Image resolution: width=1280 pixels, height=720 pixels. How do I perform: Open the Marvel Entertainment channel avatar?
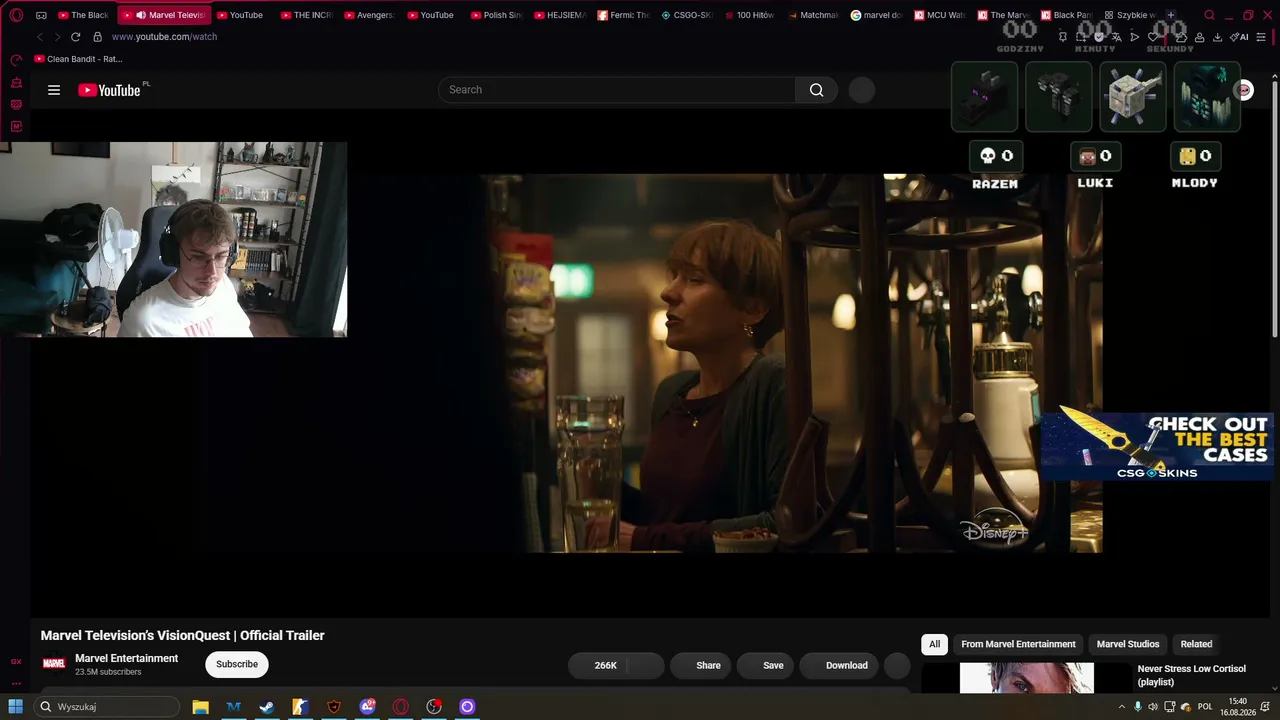point(54,664)
